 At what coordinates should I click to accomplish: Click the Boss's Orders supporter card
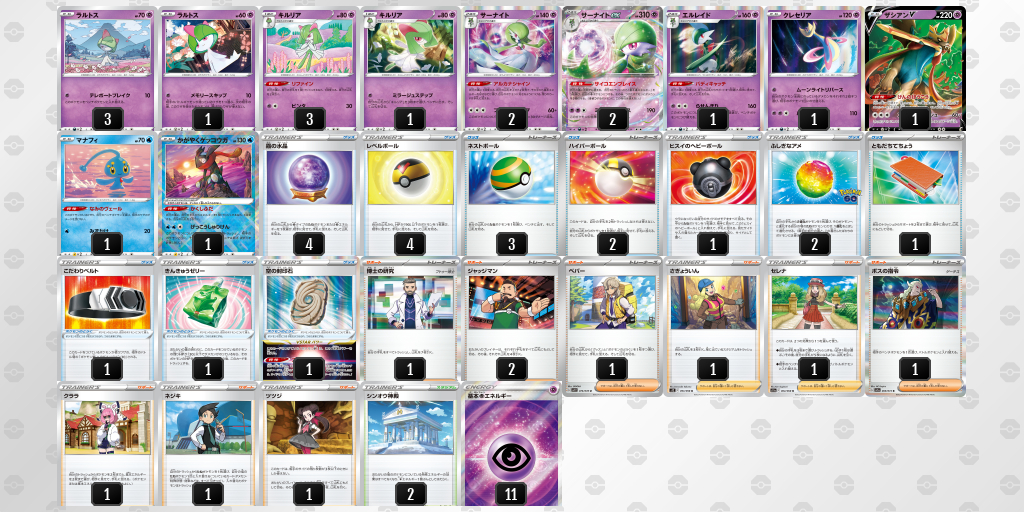915,327
